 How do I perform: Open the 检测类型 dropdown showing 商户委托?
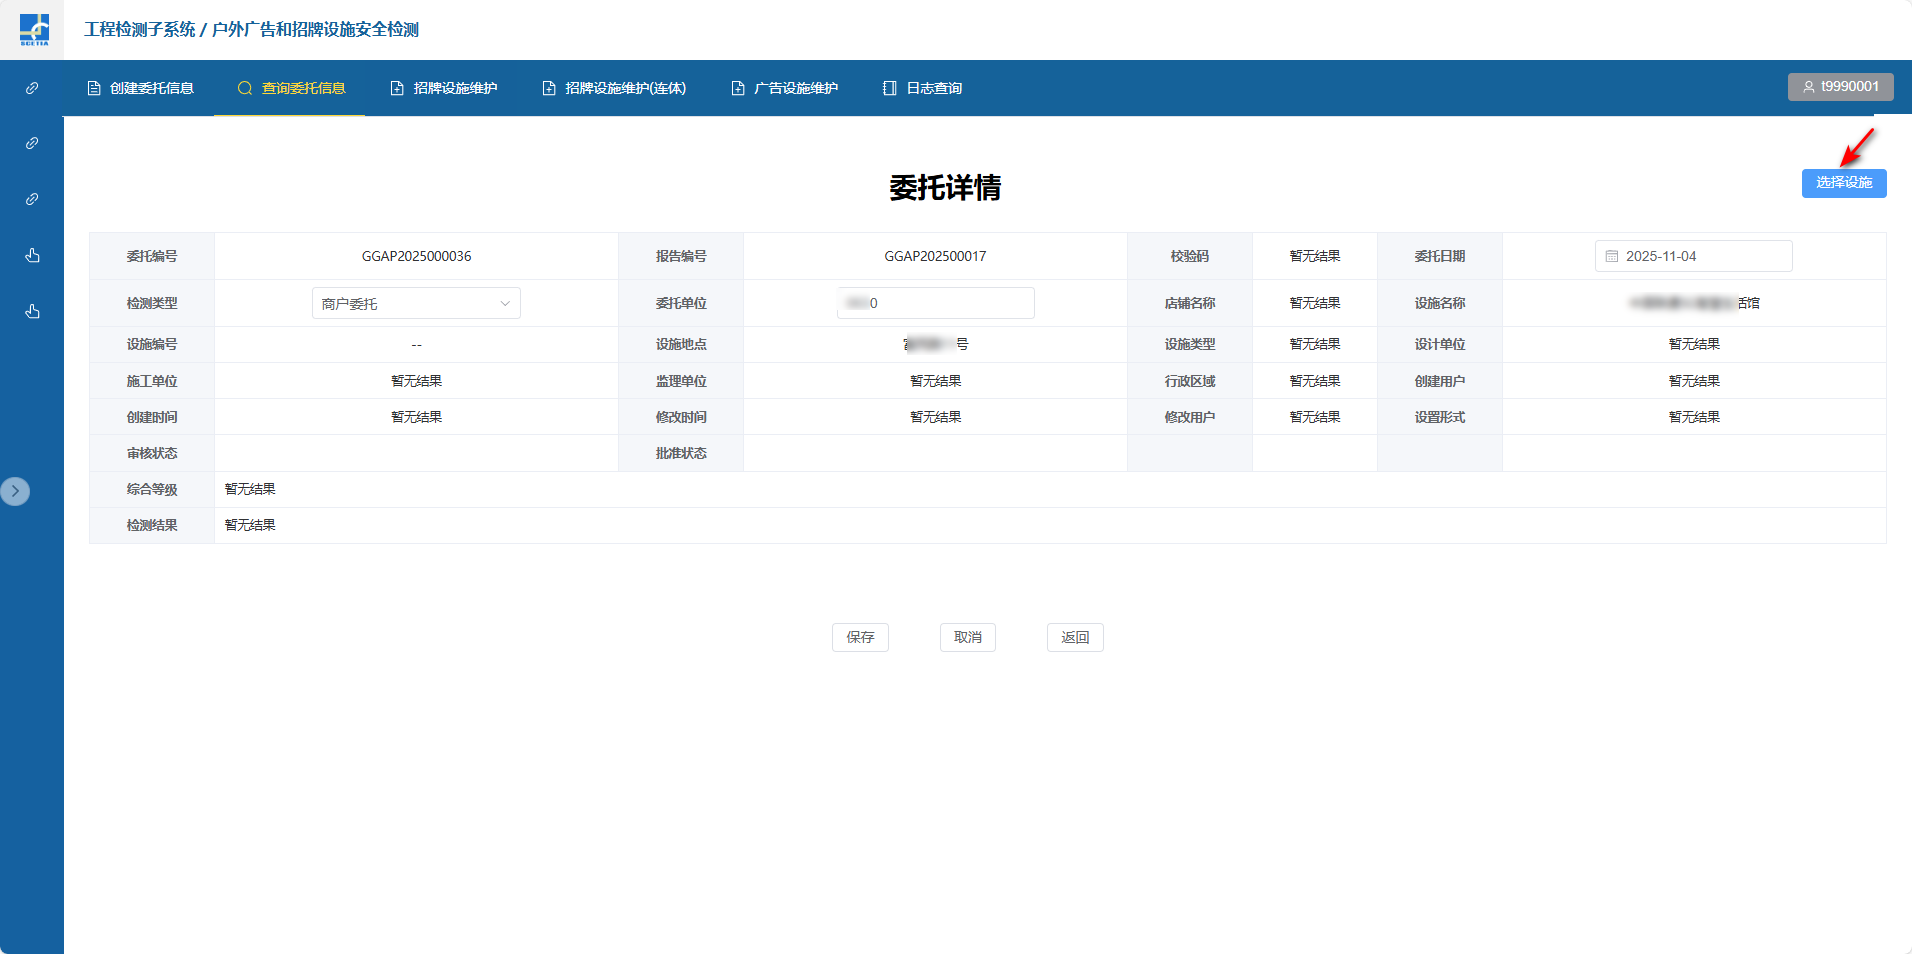[x=416, y=303]
